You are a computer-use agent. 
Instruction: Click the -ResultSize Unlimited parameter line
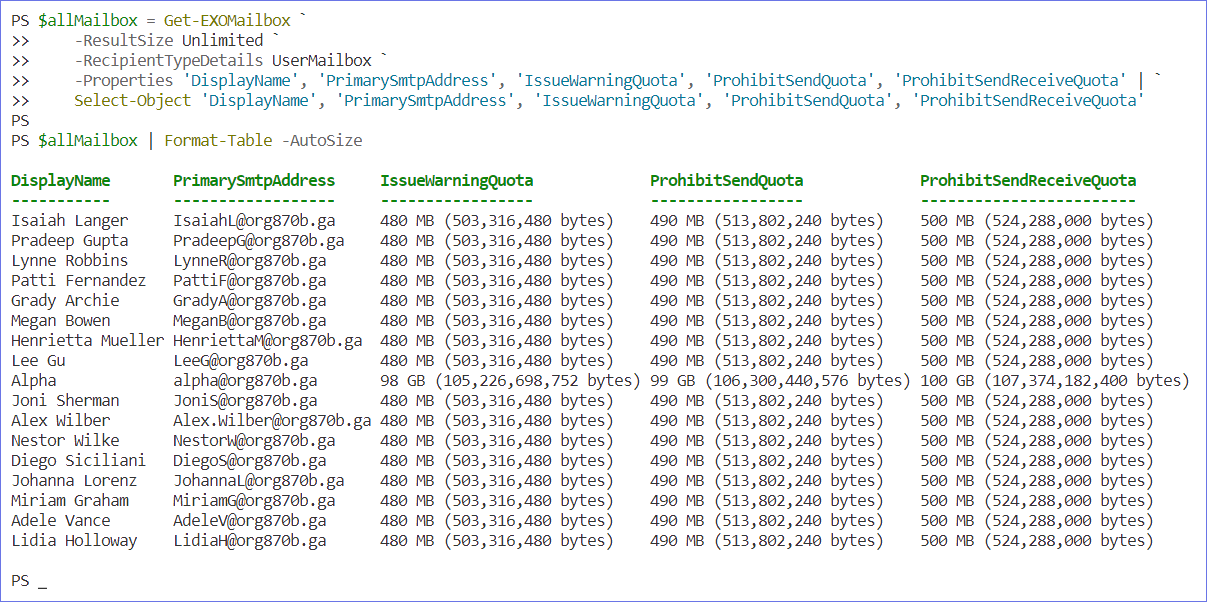pyautogui.click(x=169, y=41)
